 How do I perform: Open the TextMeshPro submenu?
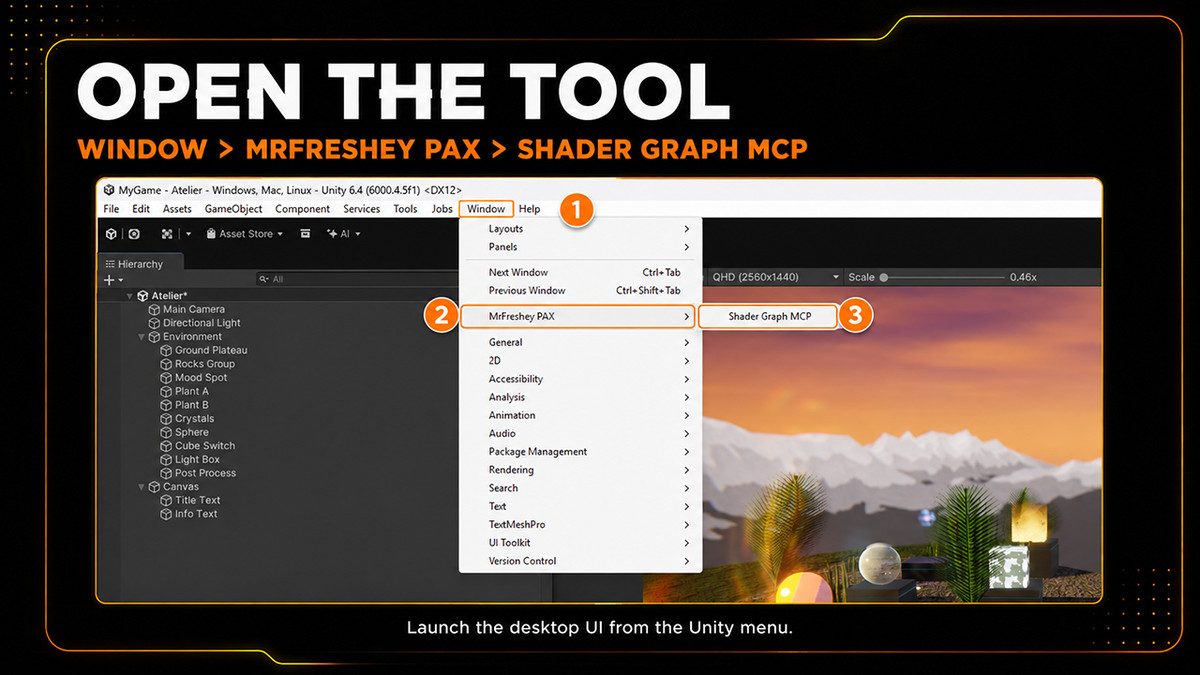[x=580, y=524]
